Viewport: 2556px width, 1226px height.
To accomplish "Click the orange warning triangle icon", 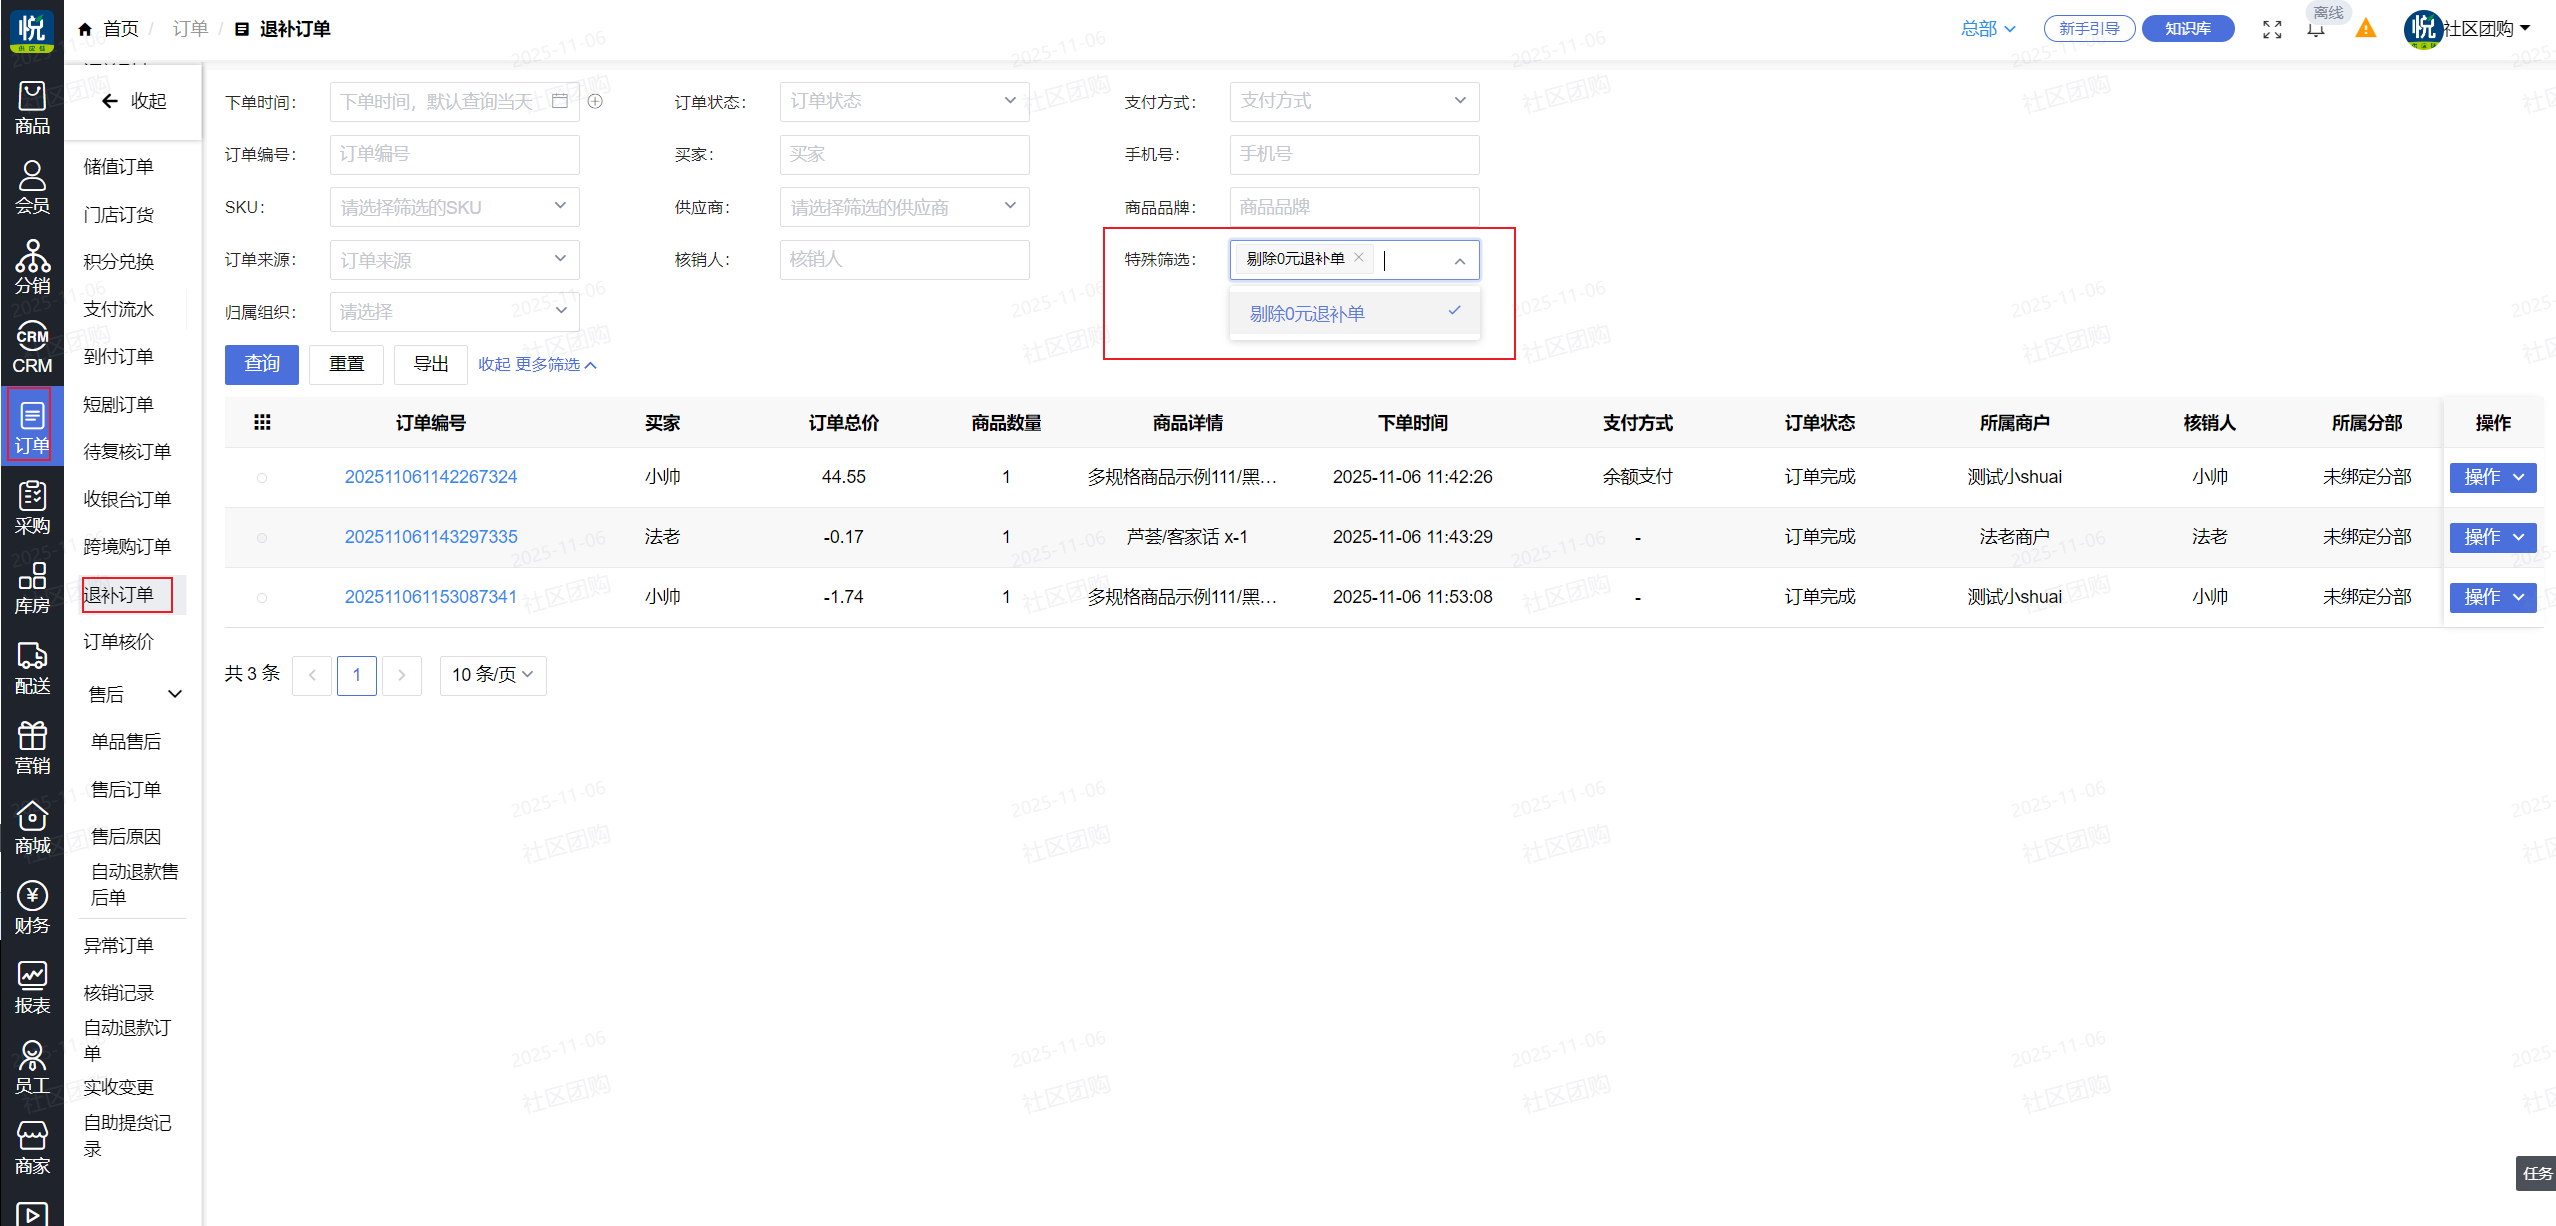I will (x=2365, y=29).
